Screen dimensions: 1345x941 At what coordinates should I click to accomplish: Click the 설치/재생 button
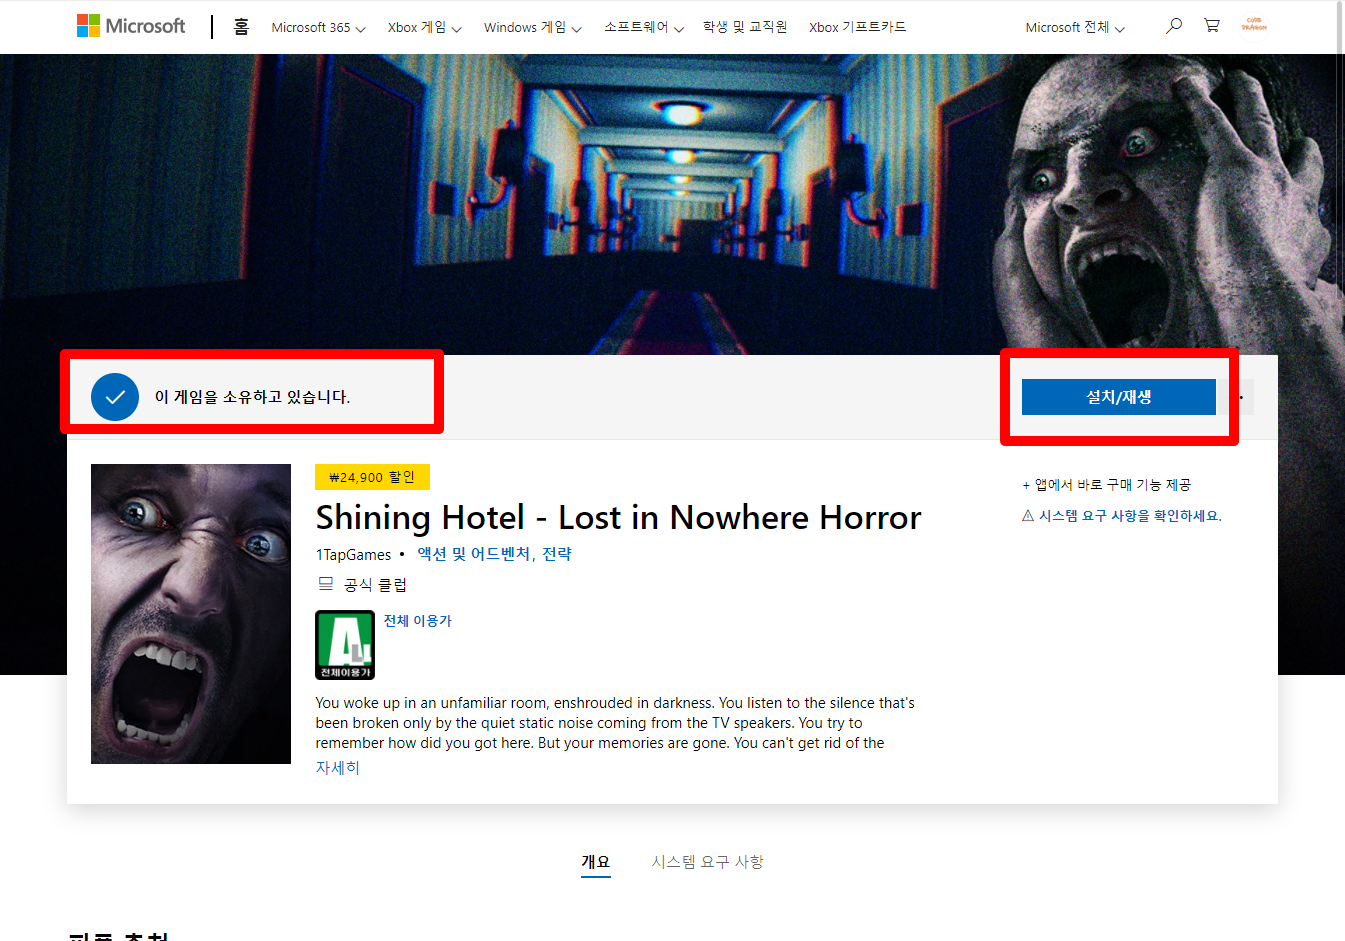coord(1119,397)
